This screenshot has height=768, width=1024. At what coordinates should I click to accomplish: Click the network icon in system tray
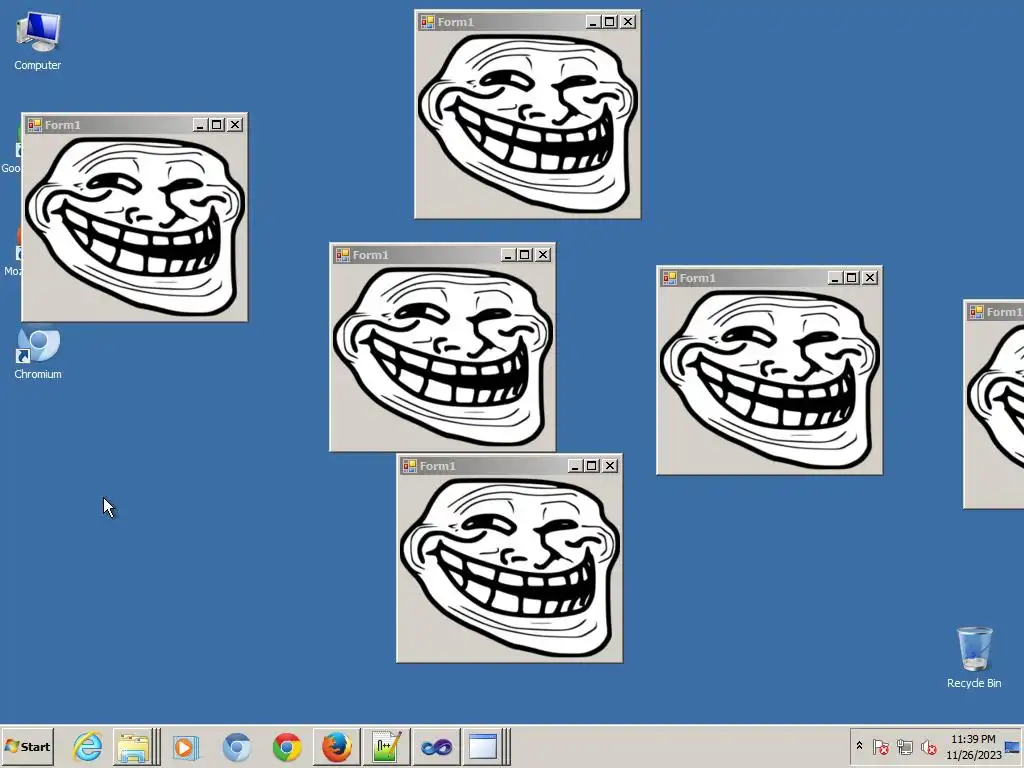click(x=904, y=746)
